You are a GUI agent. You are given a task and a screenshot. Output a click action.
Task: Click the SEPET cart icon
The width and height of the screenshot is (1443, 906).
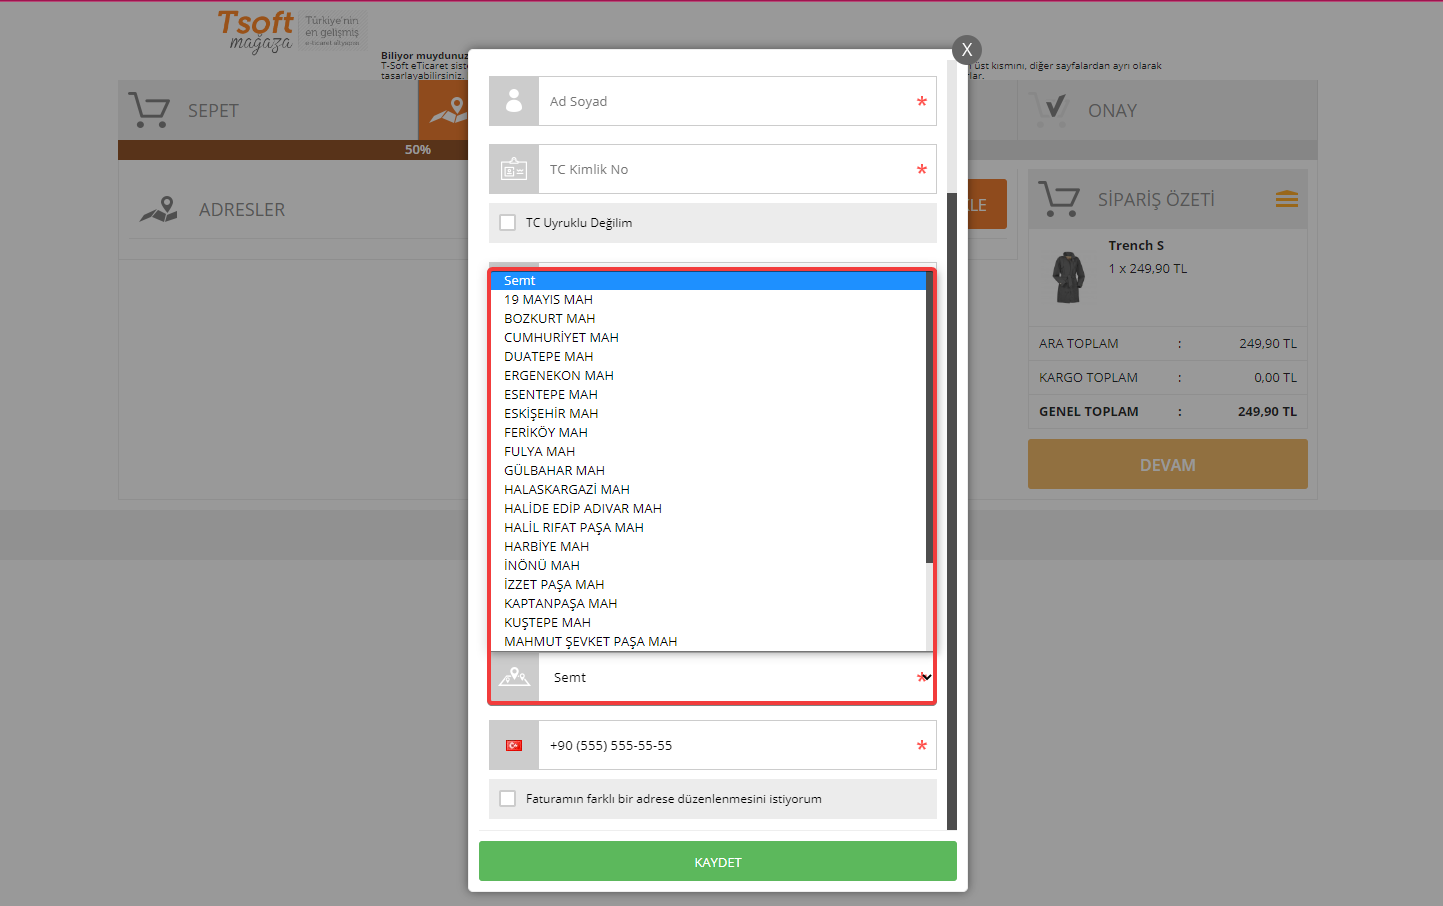tap(149, 110)
